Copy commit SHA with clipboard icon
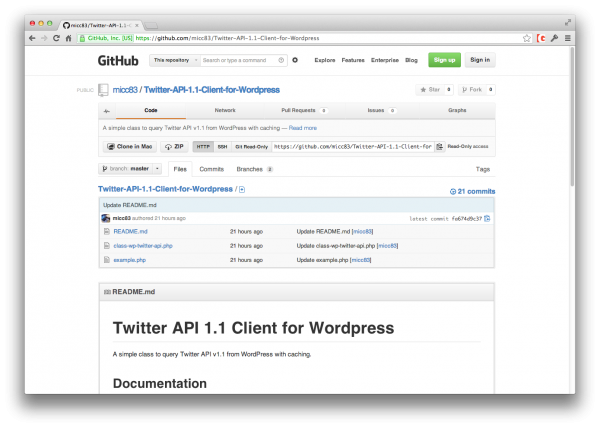The image size is (600, 428). point(487,218)
